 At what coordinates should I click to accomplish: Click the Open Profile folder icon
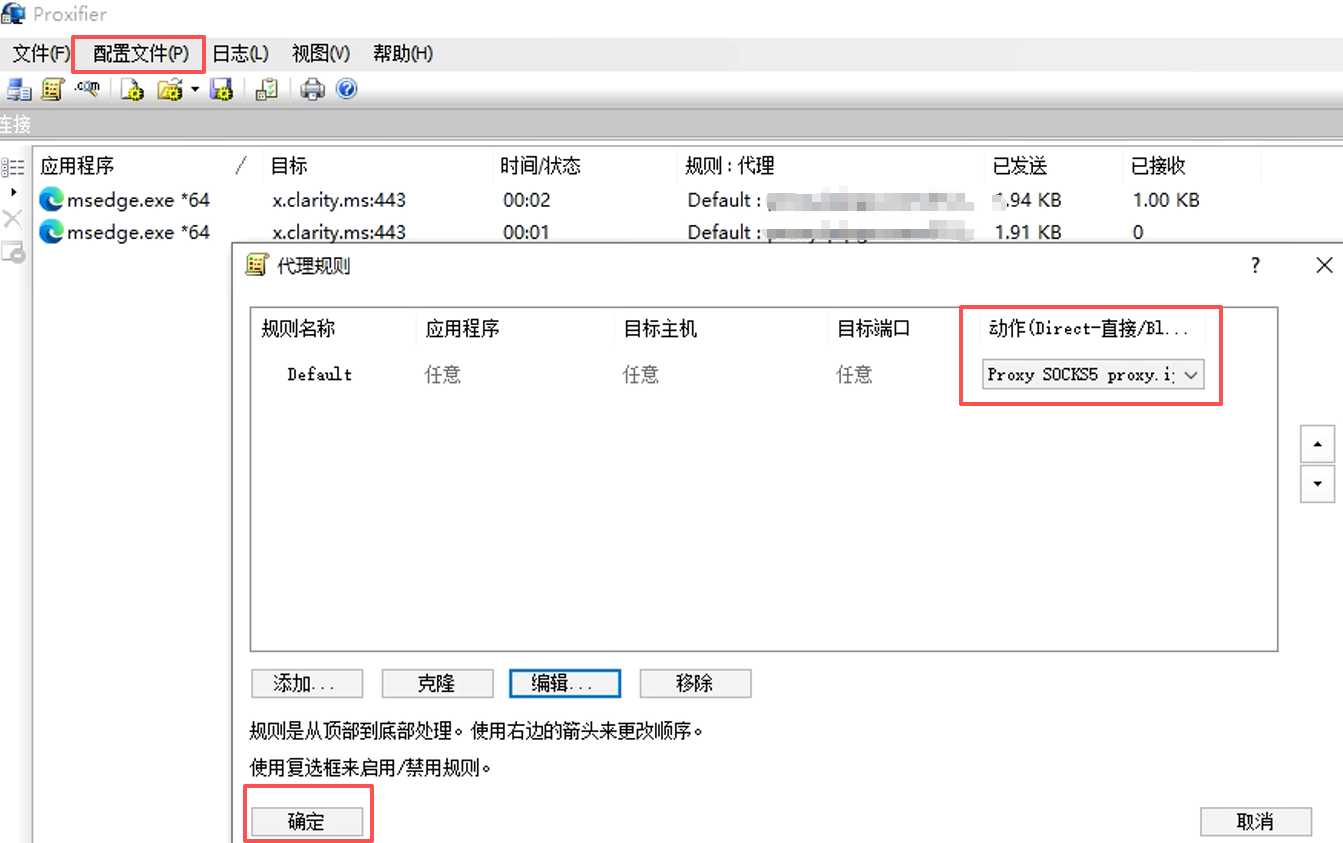pyautogui.click(x=170, y=90)
